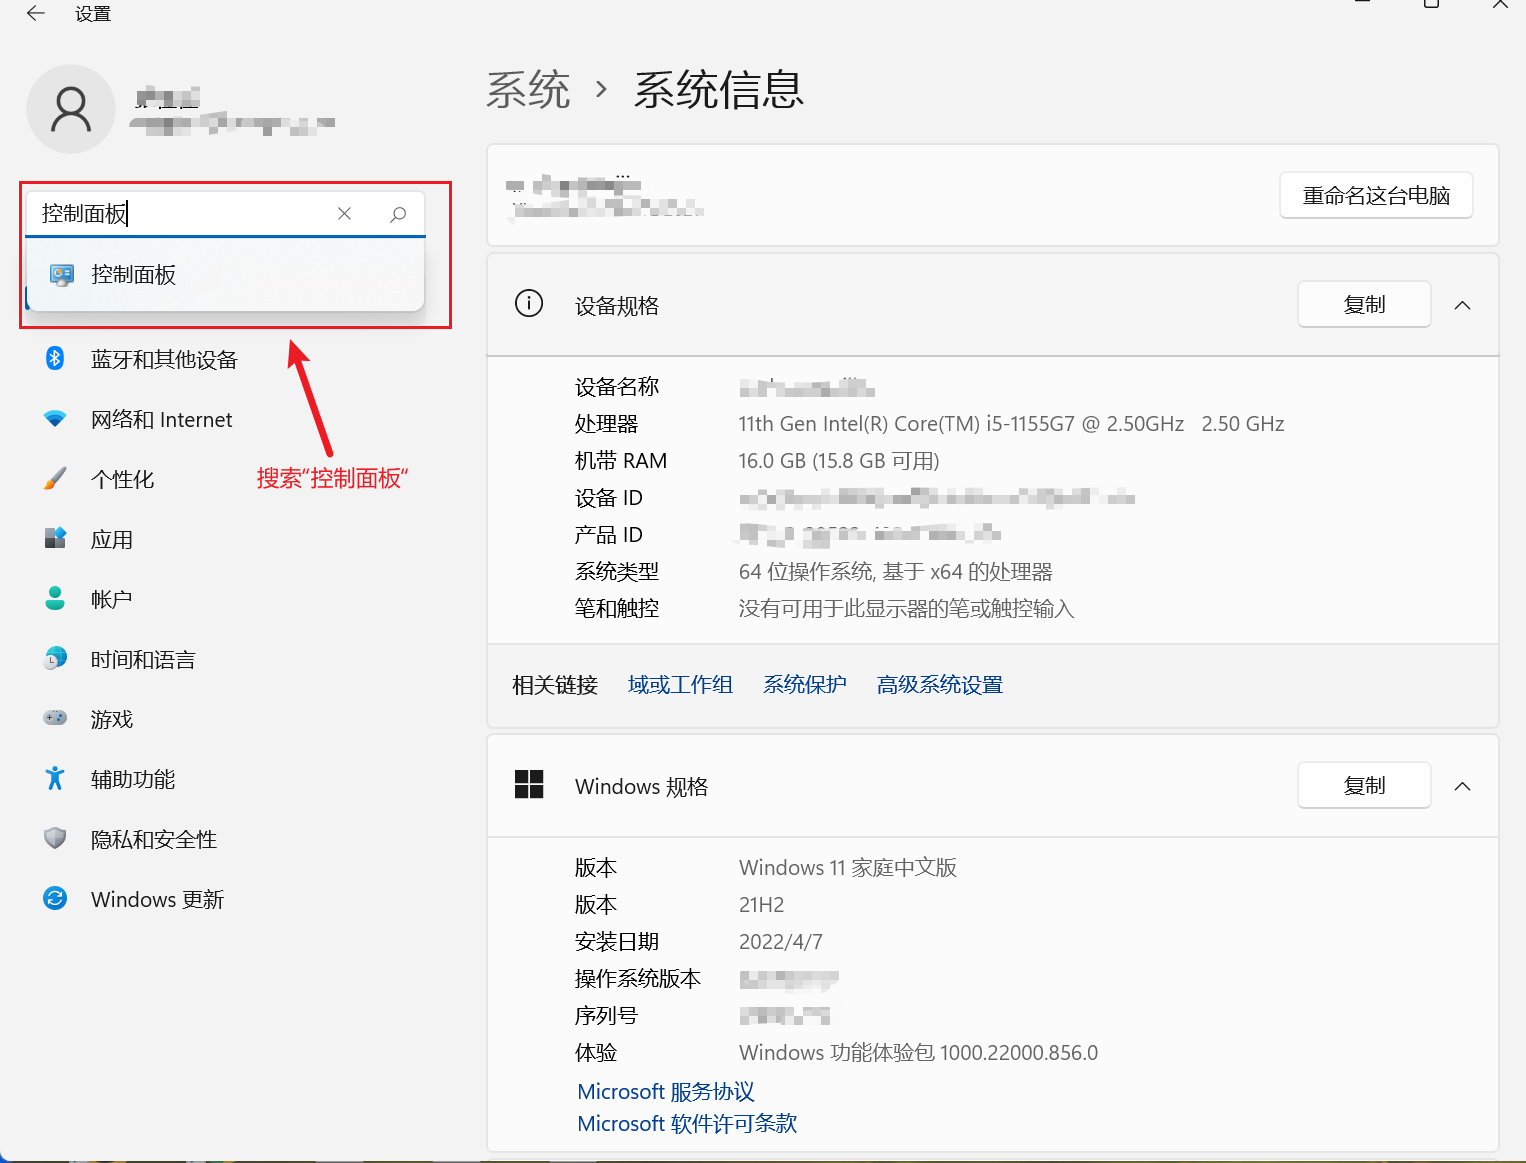Clear the search box with X icon
The image size is (1526, 1163).
click(344, 214)
